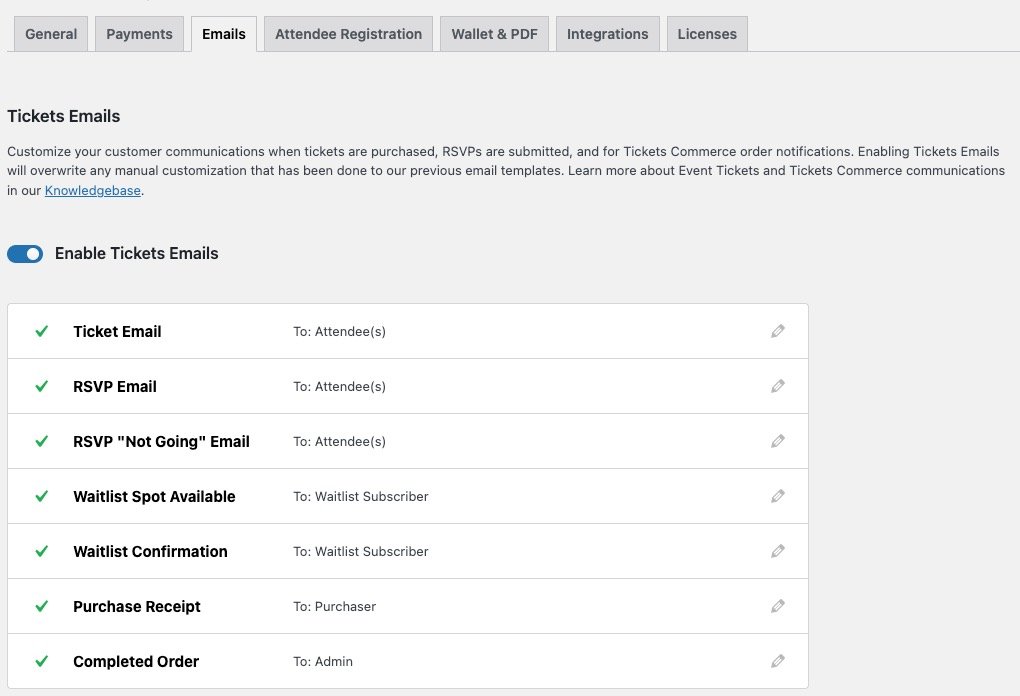Image resolution: width=1020 pixels, height=696 pixels.
Task: Edit the RSVP "Not Going" Email
Action: pos(778,441)
